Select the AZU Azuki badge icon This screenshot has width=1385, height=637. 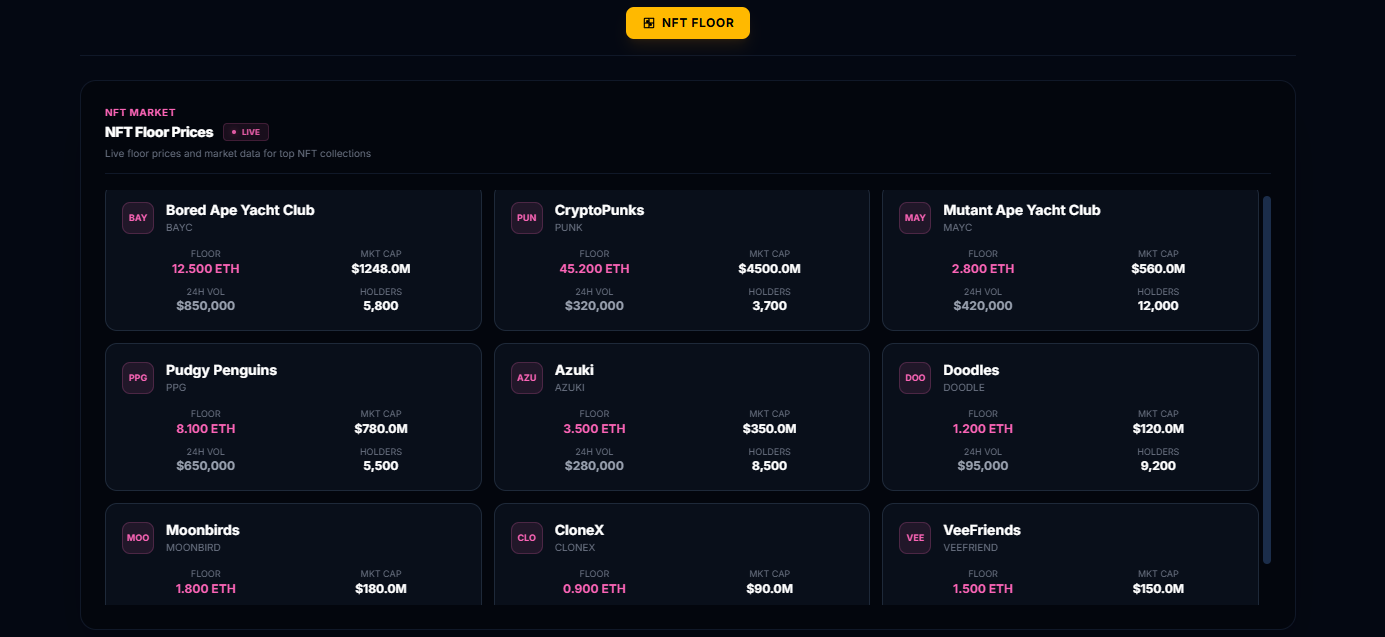coord(527,378)
